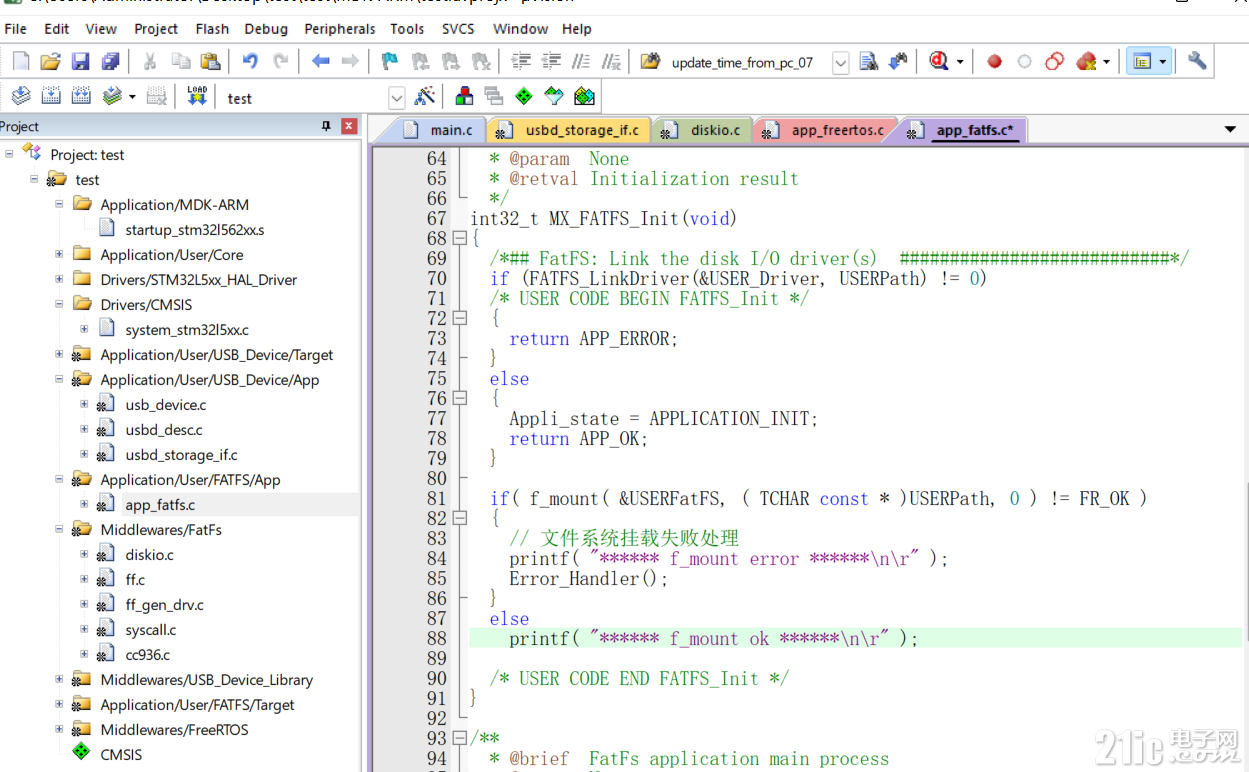1249x772 pixels.
Task: Click the Kill all breakpoints icon
Action: pyautogui.click(x=1086, y=62)
